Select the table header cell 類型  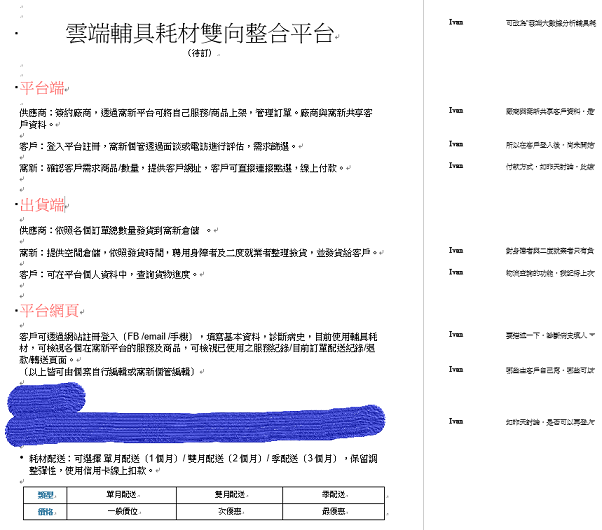click(x=45, y=495)
